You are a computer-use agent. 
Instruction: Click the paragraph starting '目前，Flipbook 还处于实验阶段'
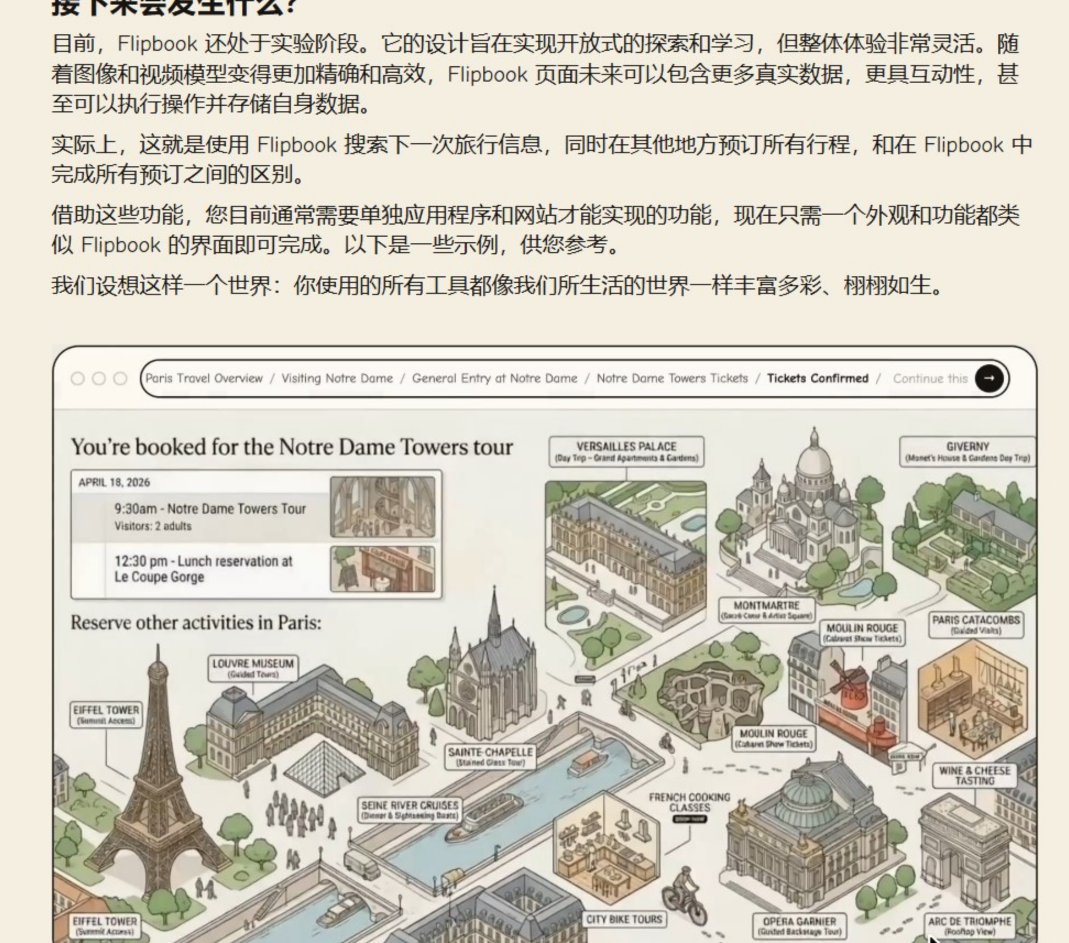[535, 74]
